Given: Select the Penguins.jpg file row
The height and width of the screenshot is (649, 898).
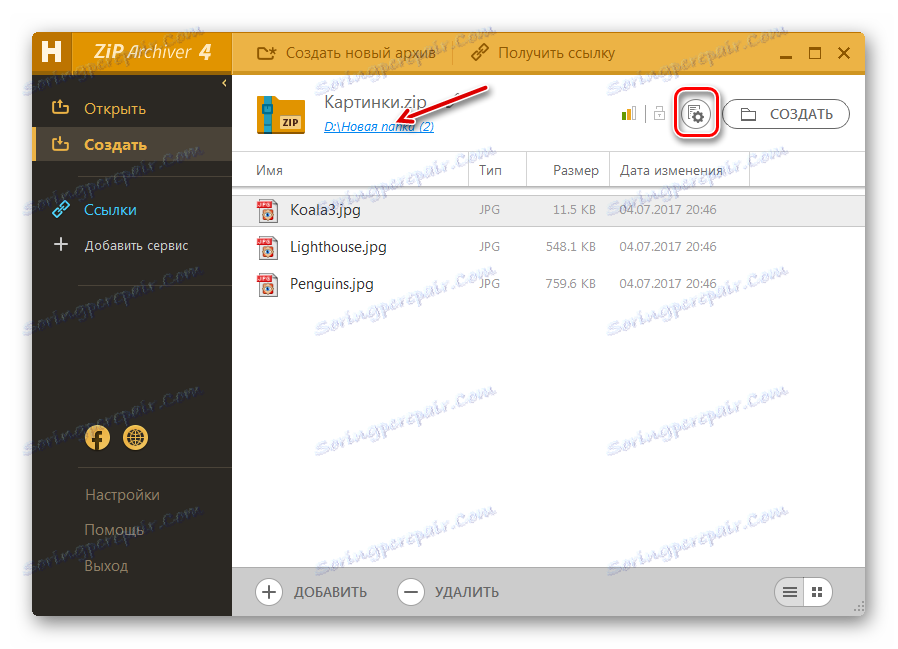Looking at the screenshot, I should tap(549, 284).
